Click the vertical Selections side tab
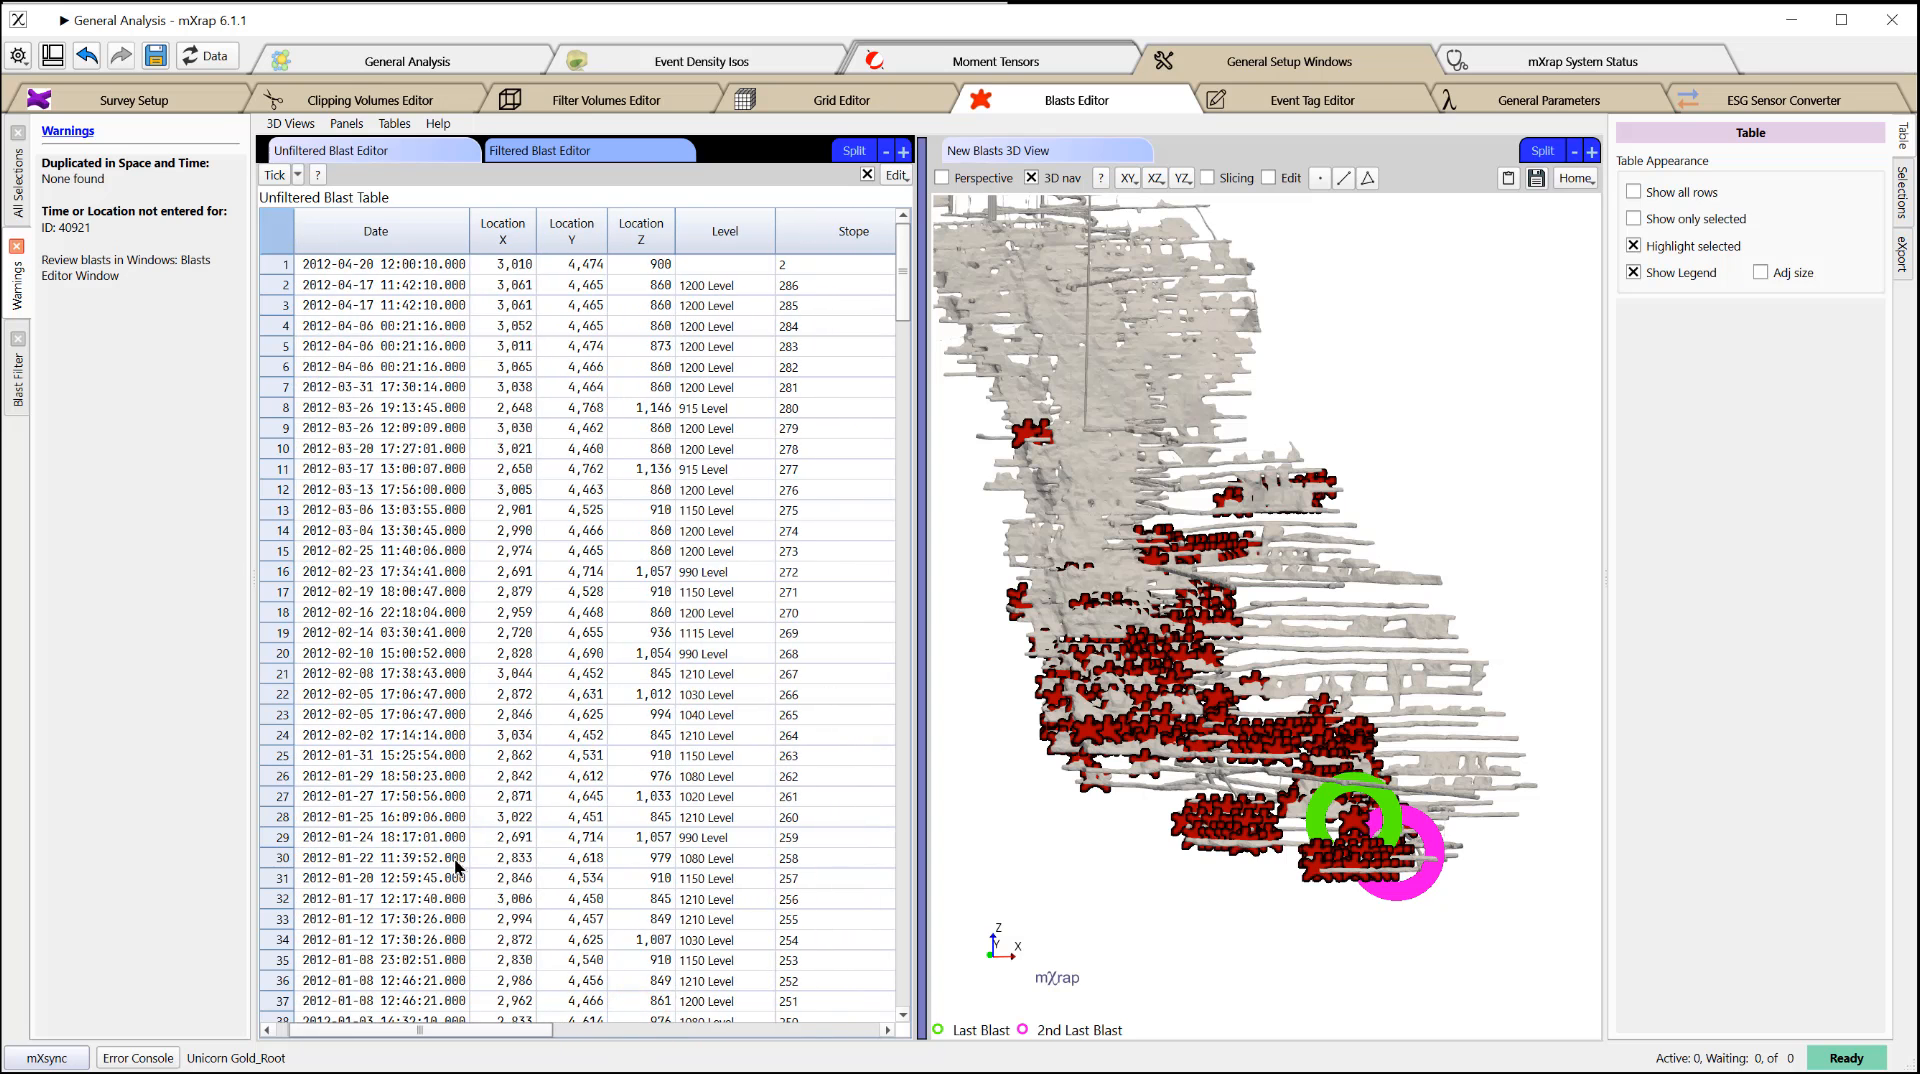The width and height of the screenshot is (1920, 1074). click(x=1902, y=192)
